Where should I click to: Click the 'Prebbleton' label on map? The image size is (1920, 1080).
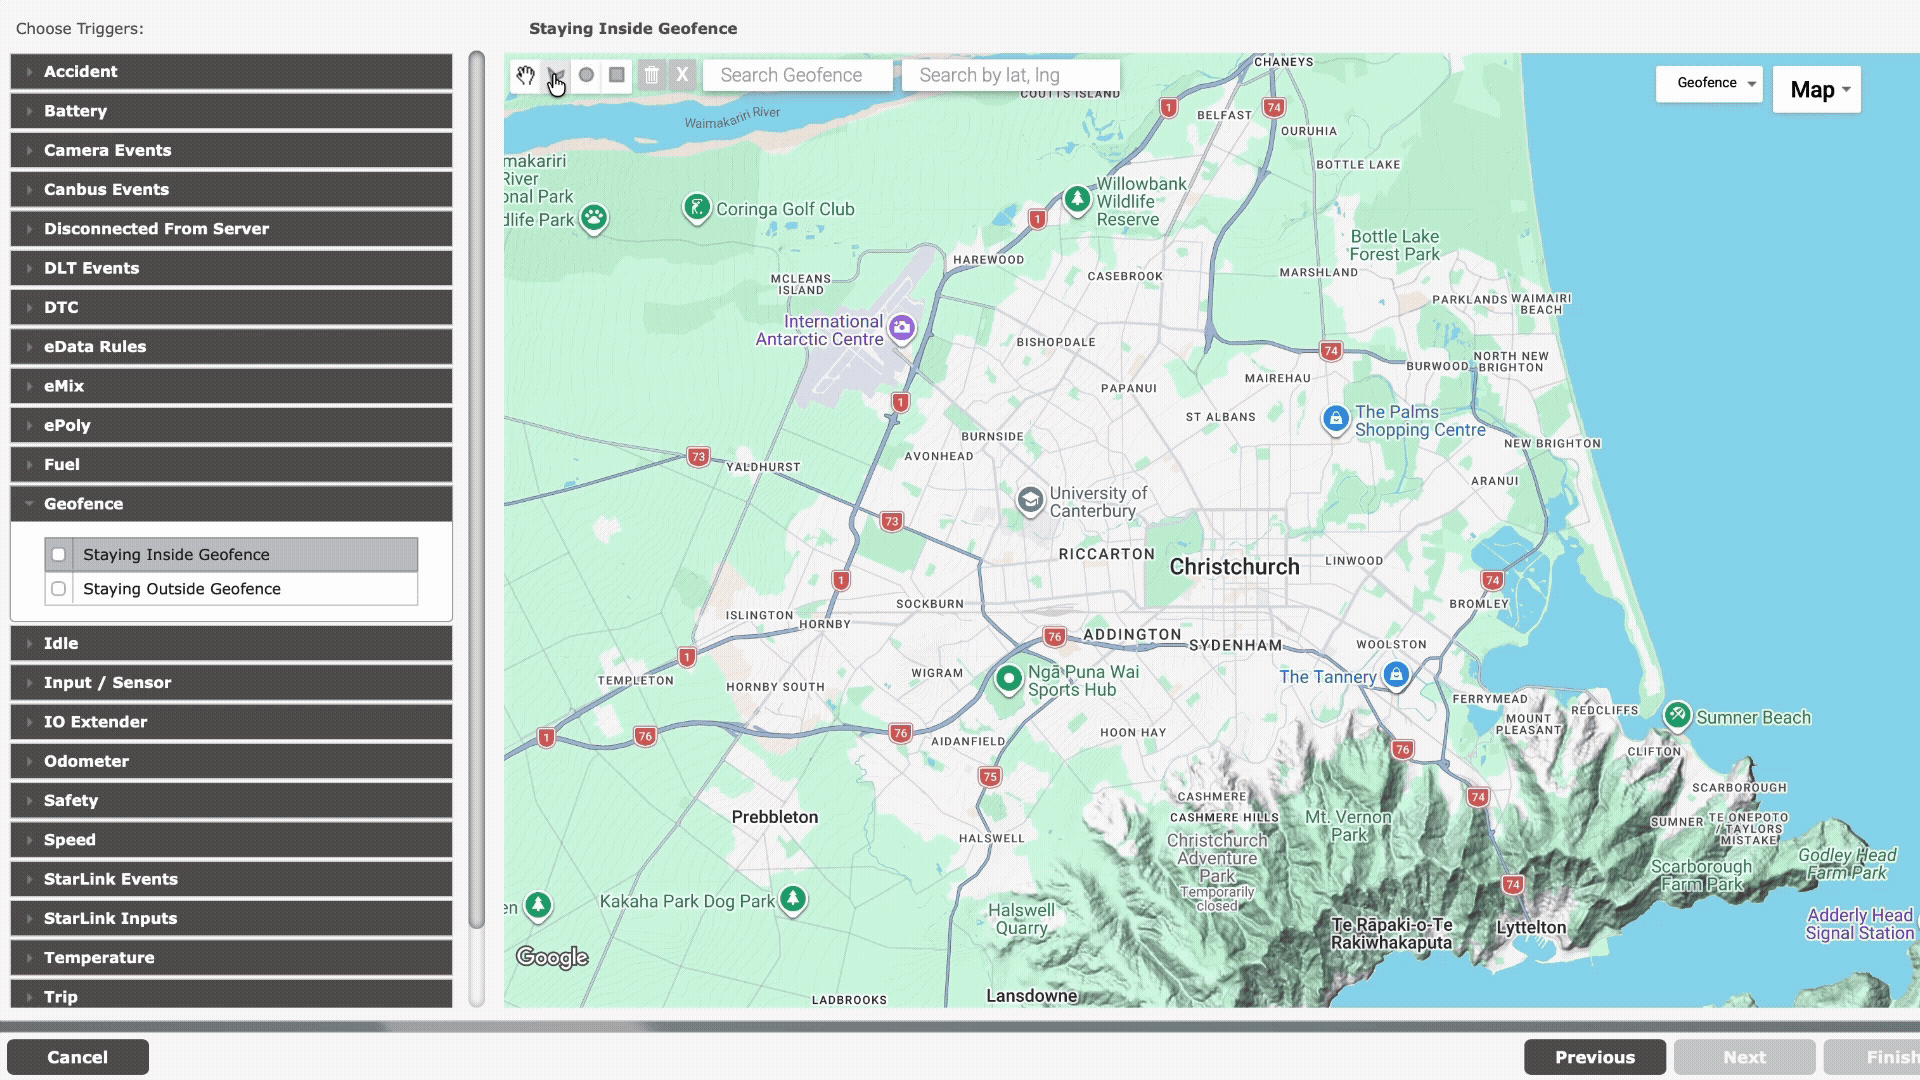pyautogui.click(x=775, y=817)
